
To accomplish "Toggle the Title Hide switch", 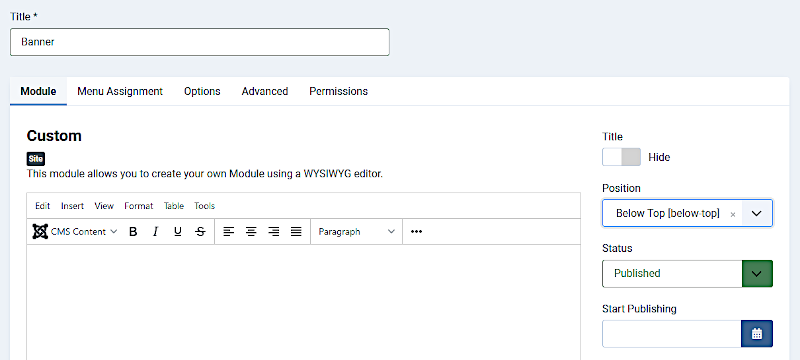I will (x=621, y=157).
